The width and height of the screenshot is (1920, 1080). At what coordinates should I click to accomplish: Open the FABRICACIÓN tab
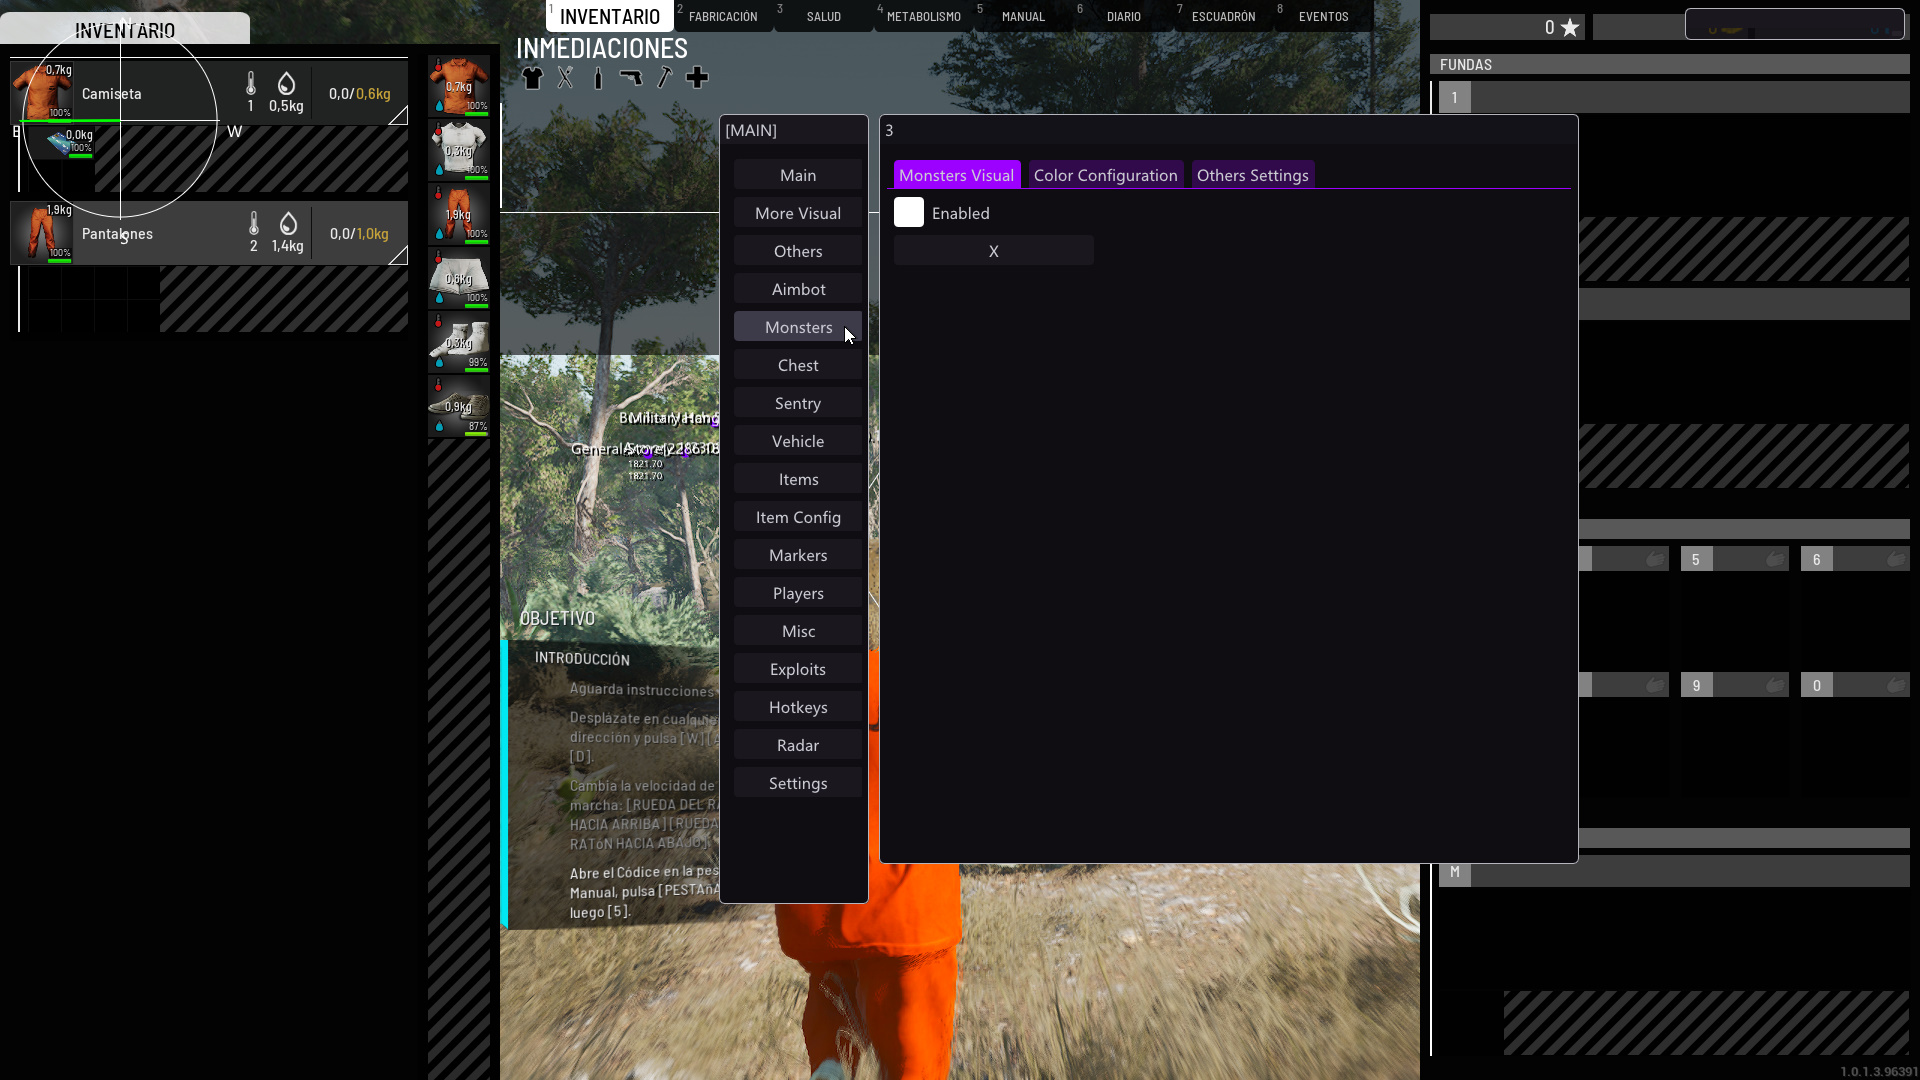(722, 17)
